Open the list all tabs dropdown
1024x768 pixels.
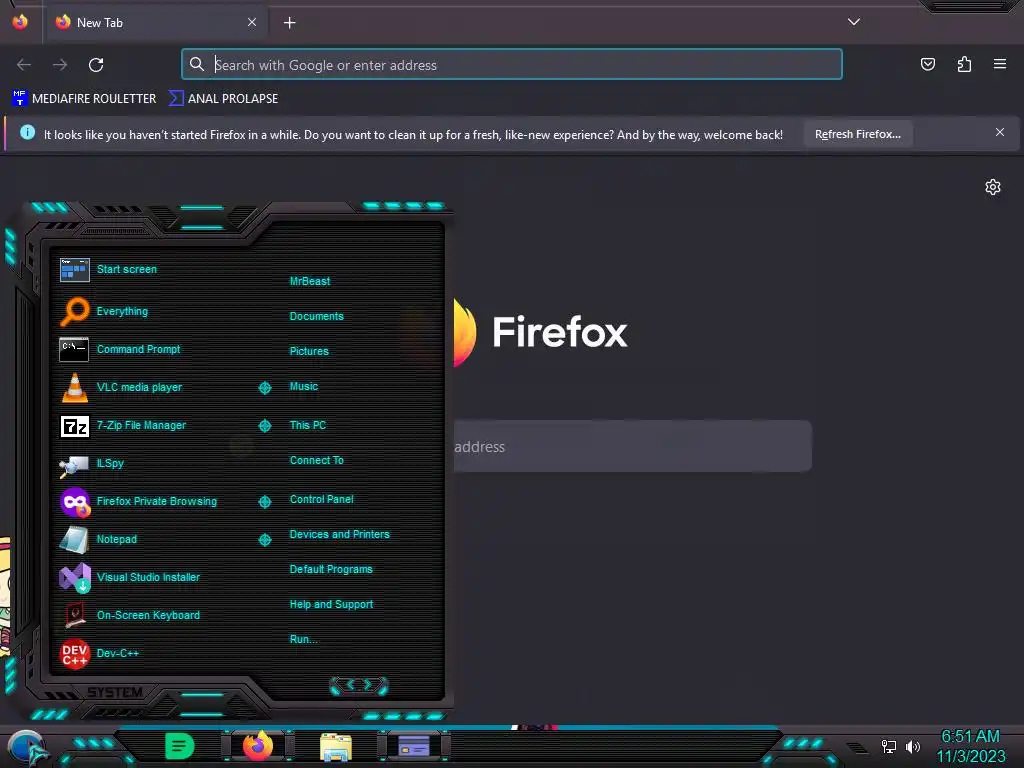click(854, 22)
